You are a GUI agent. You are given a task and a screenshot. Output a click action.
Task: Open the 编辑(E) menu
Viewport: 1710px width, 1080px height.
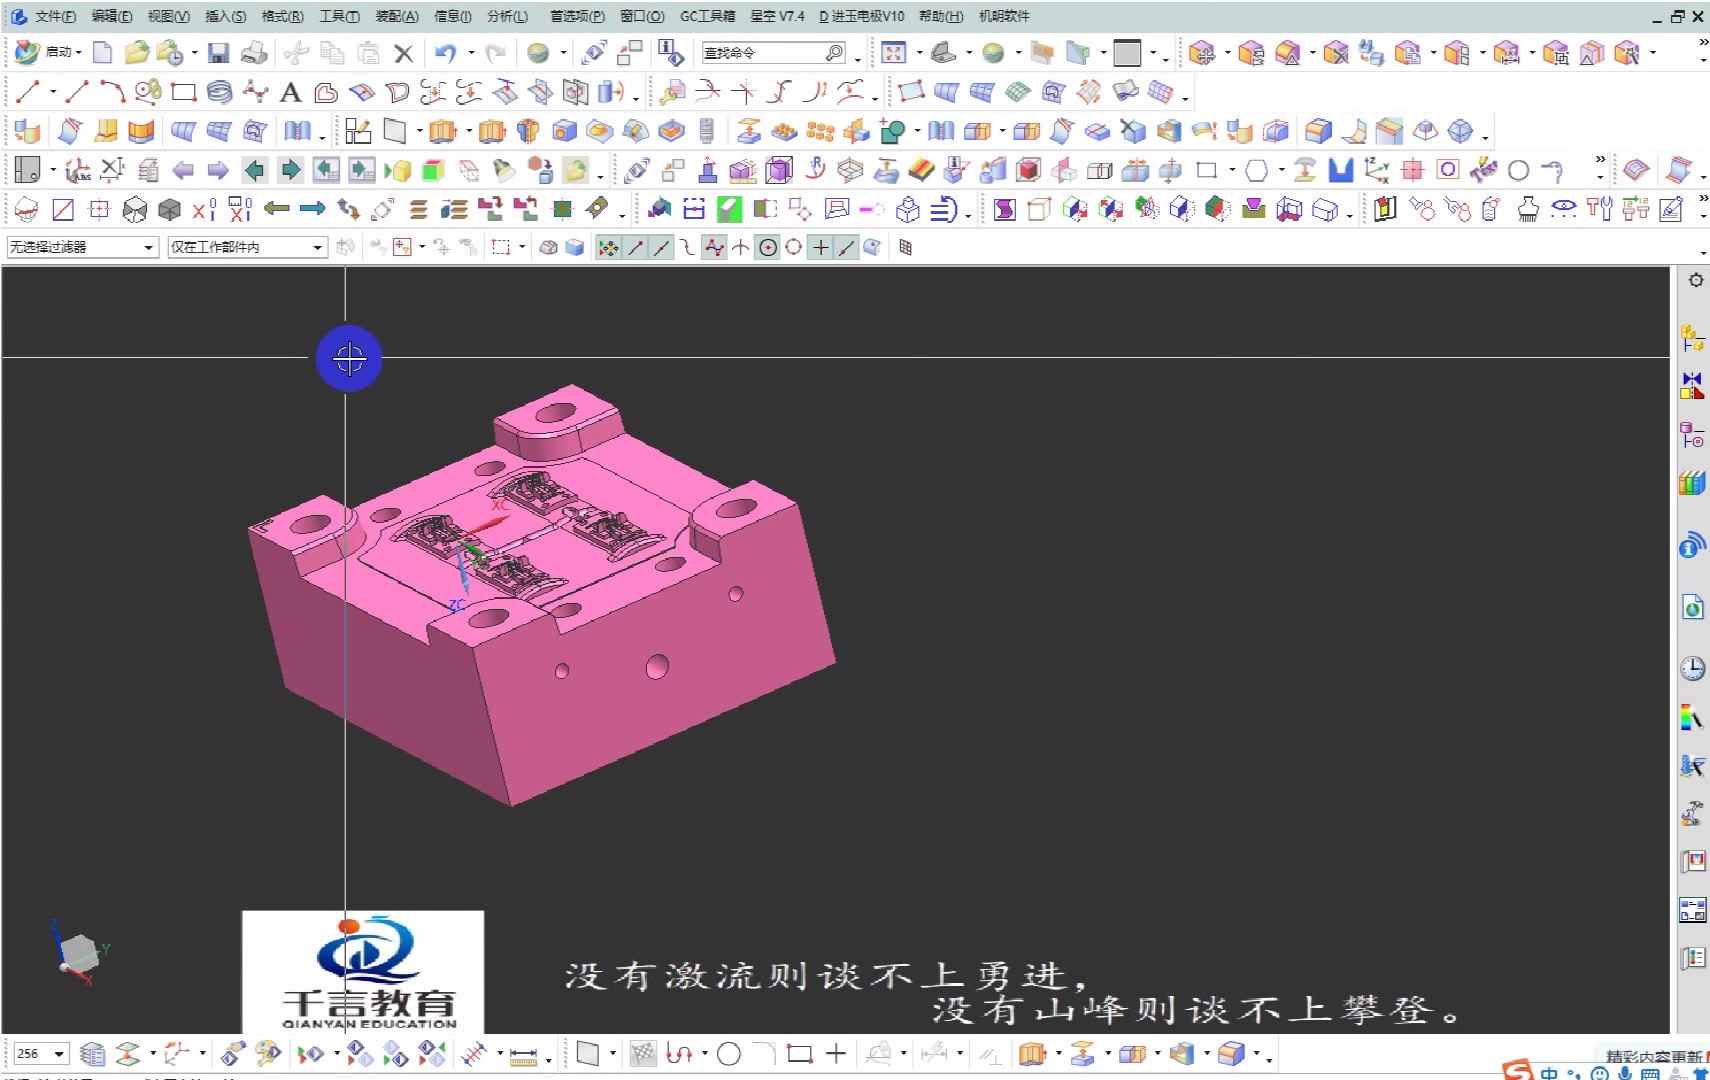[111, 16]
